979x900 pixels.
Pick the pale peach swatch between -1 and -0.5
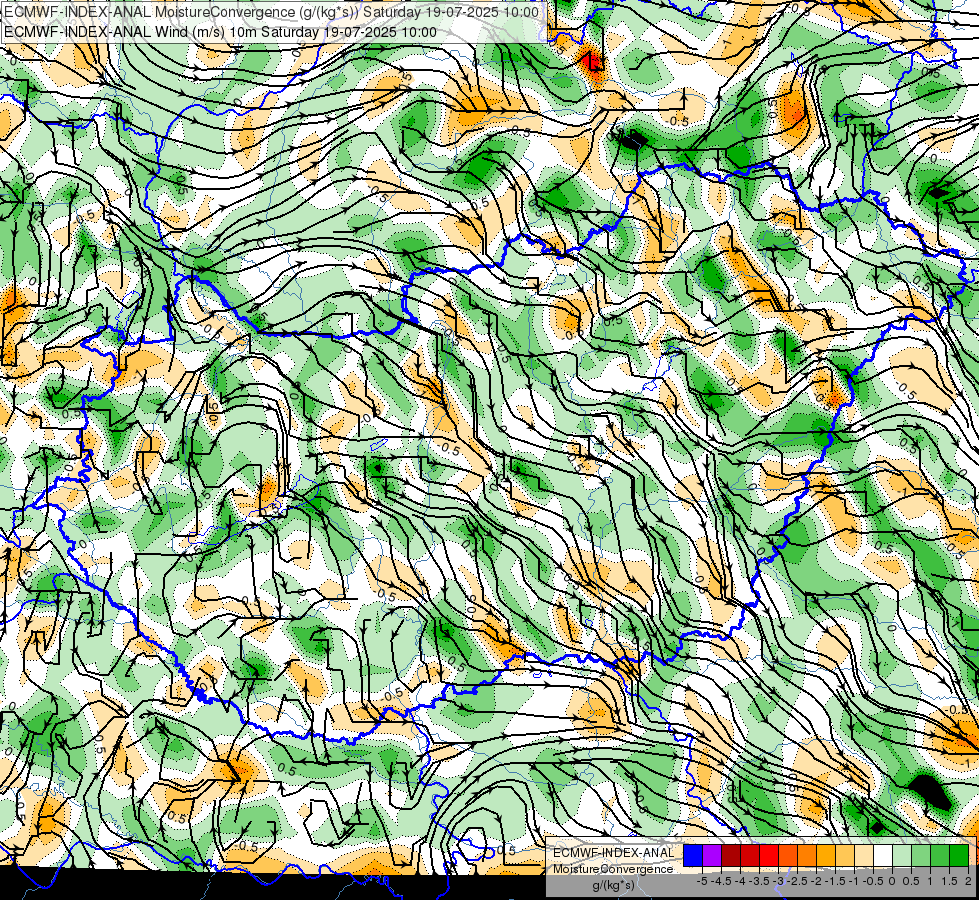click(x=864, y=856)
